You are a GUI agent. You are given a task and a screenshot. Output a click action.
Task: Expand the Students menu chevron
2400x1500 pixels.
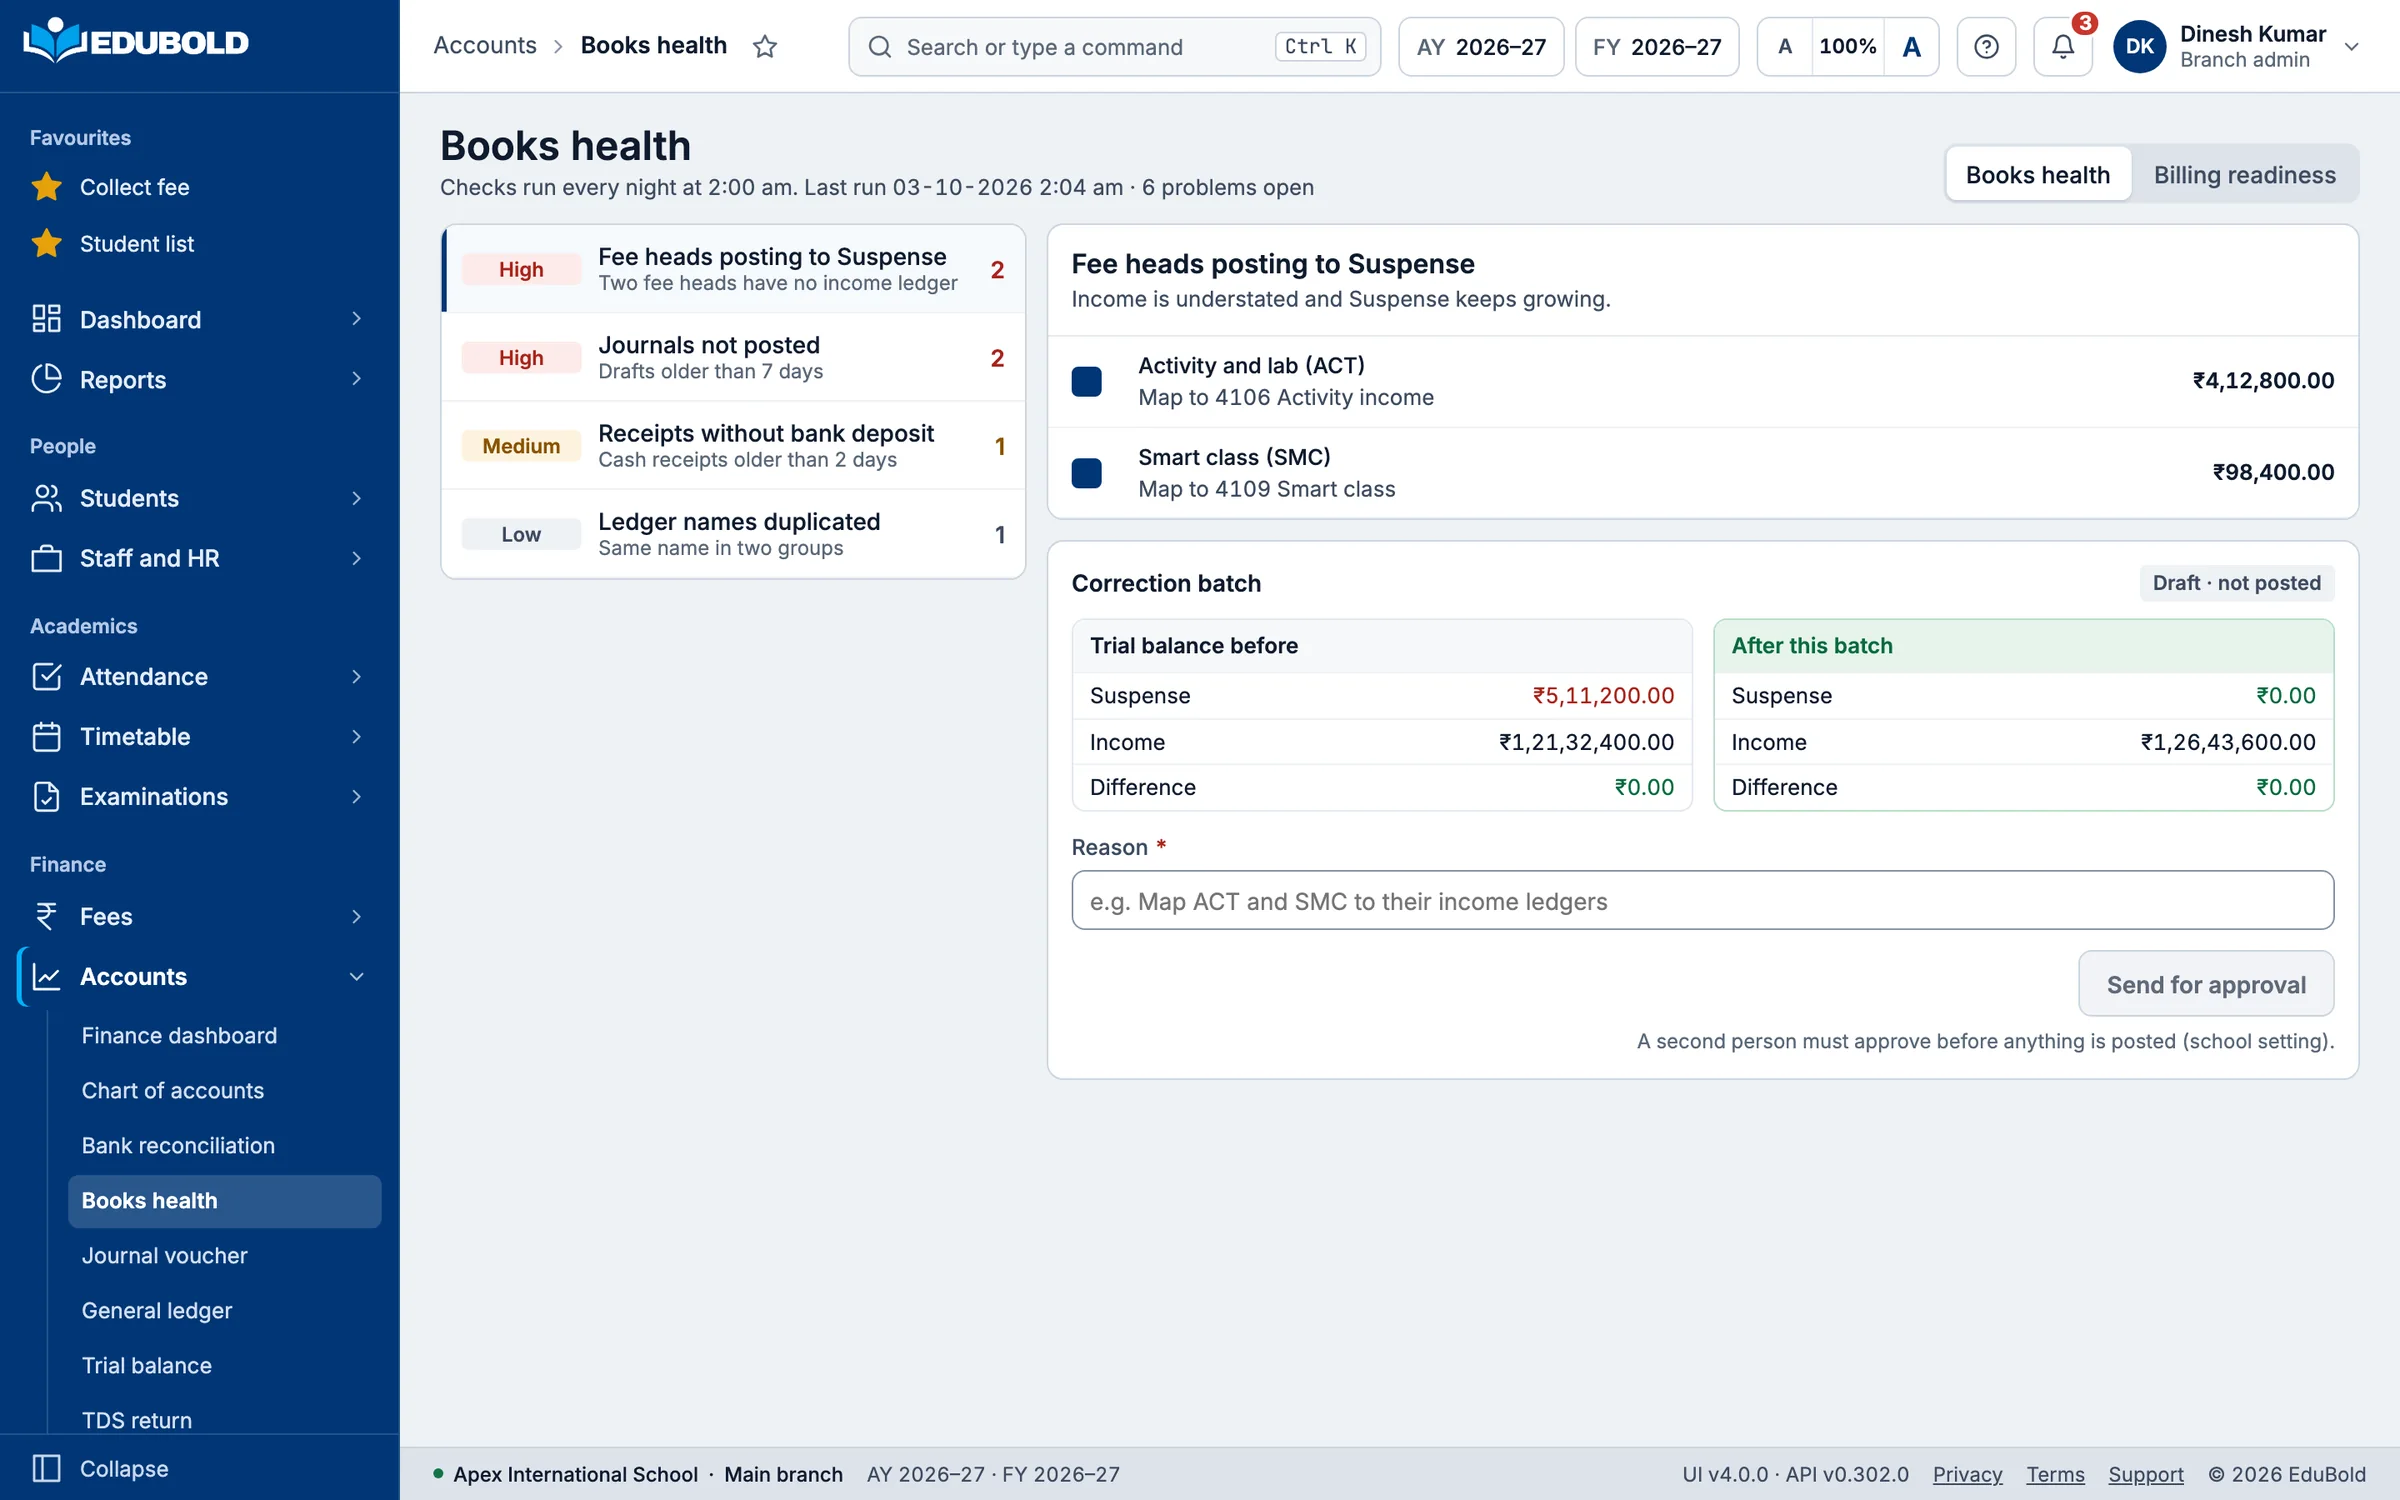coord(356,498)
